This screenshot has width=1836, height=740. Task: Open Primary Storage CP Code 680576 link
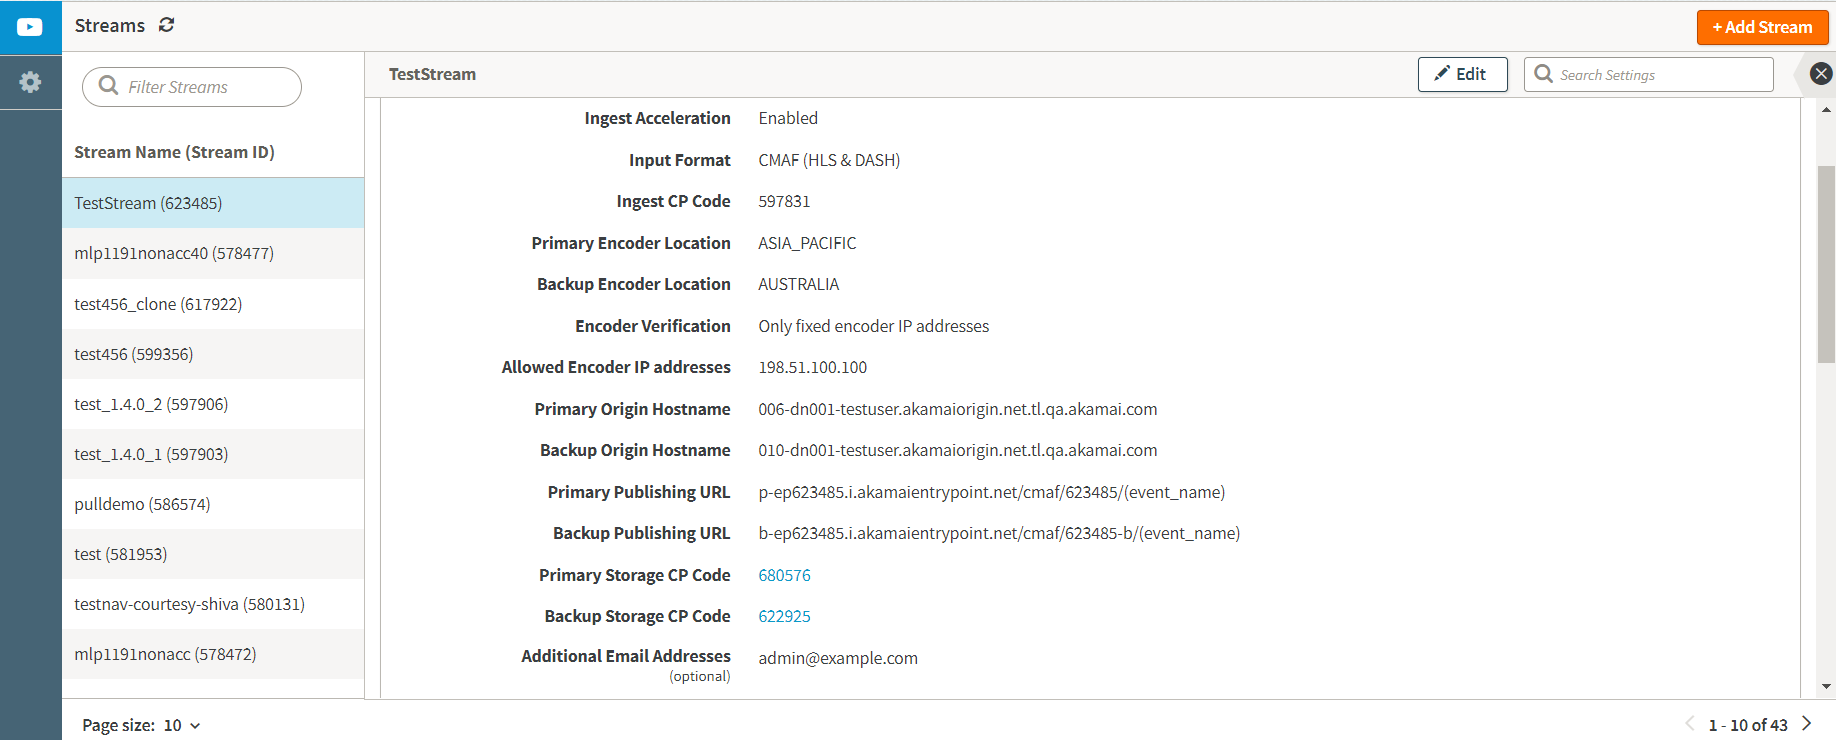[x=784, y=575]
